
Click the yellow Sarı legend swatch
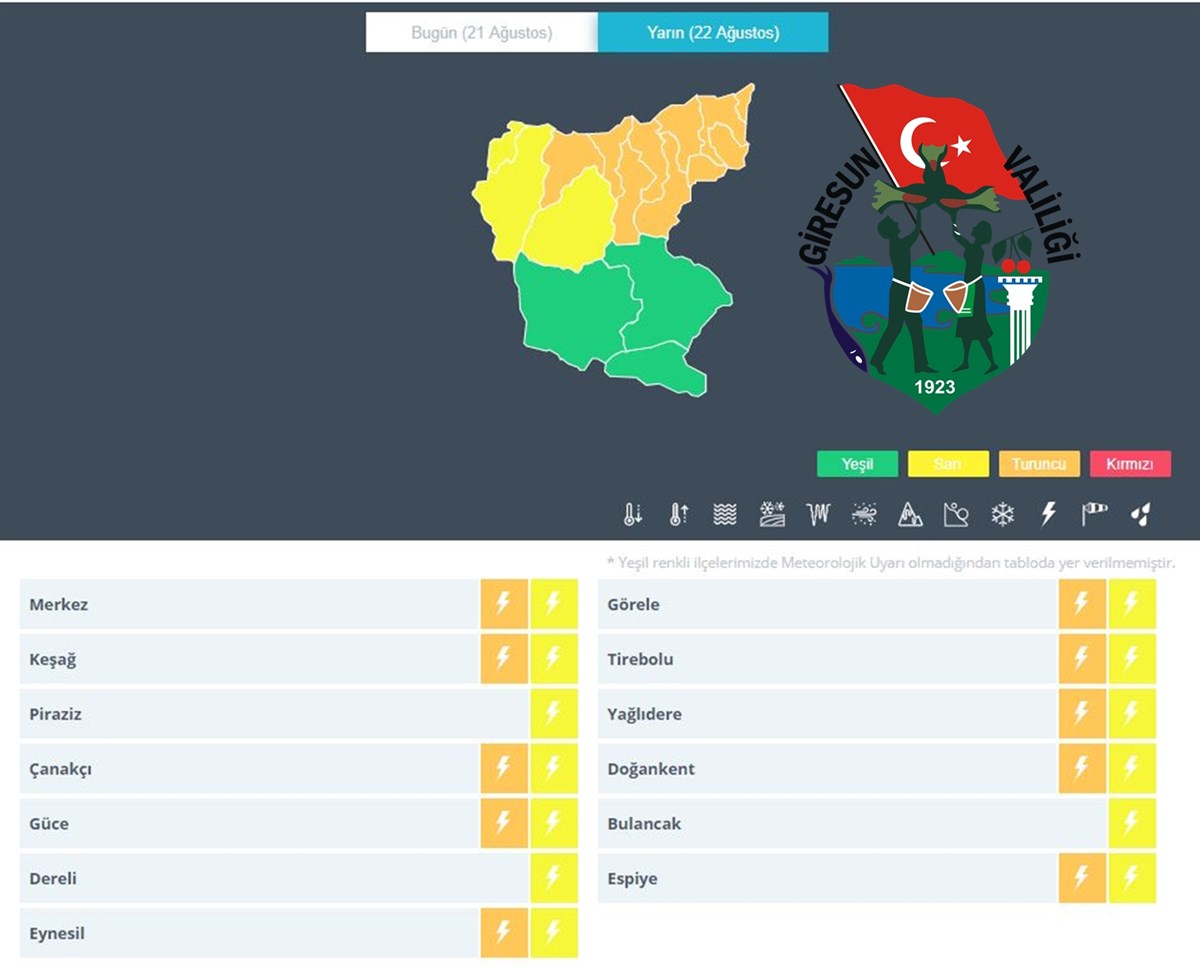[948, 464]
